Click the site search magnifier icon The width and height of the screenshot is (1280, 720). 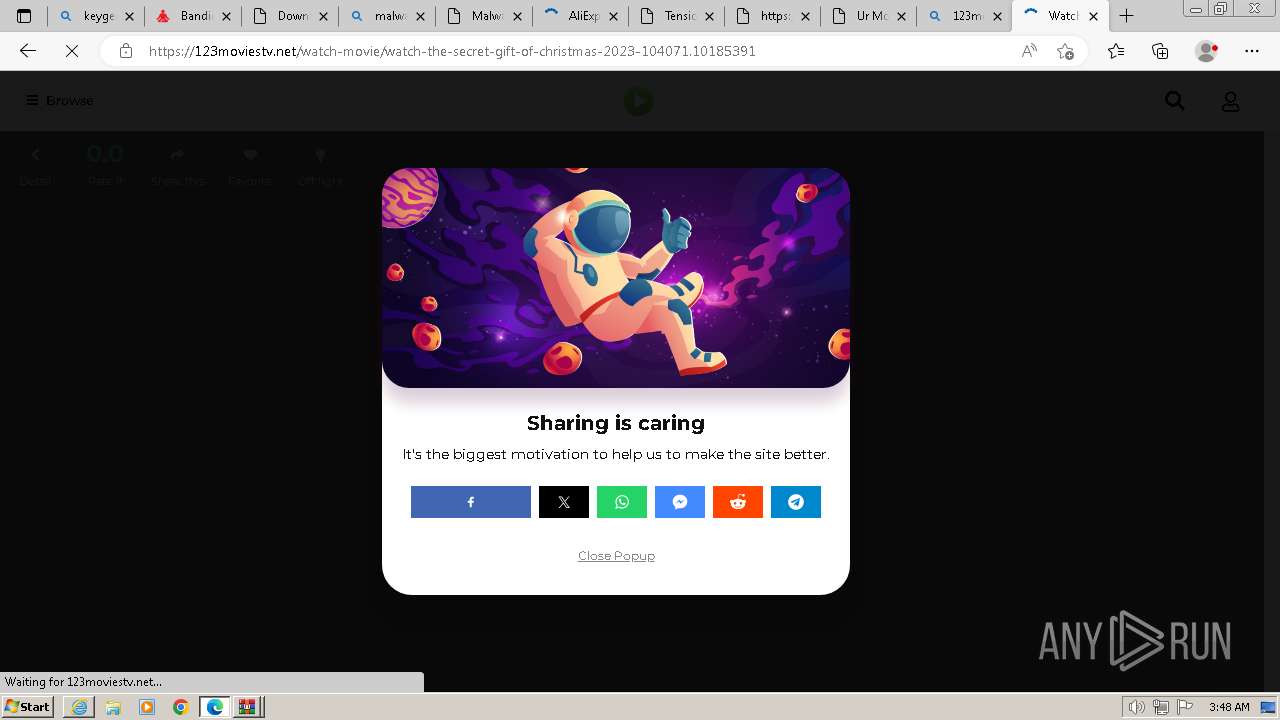1175,100
